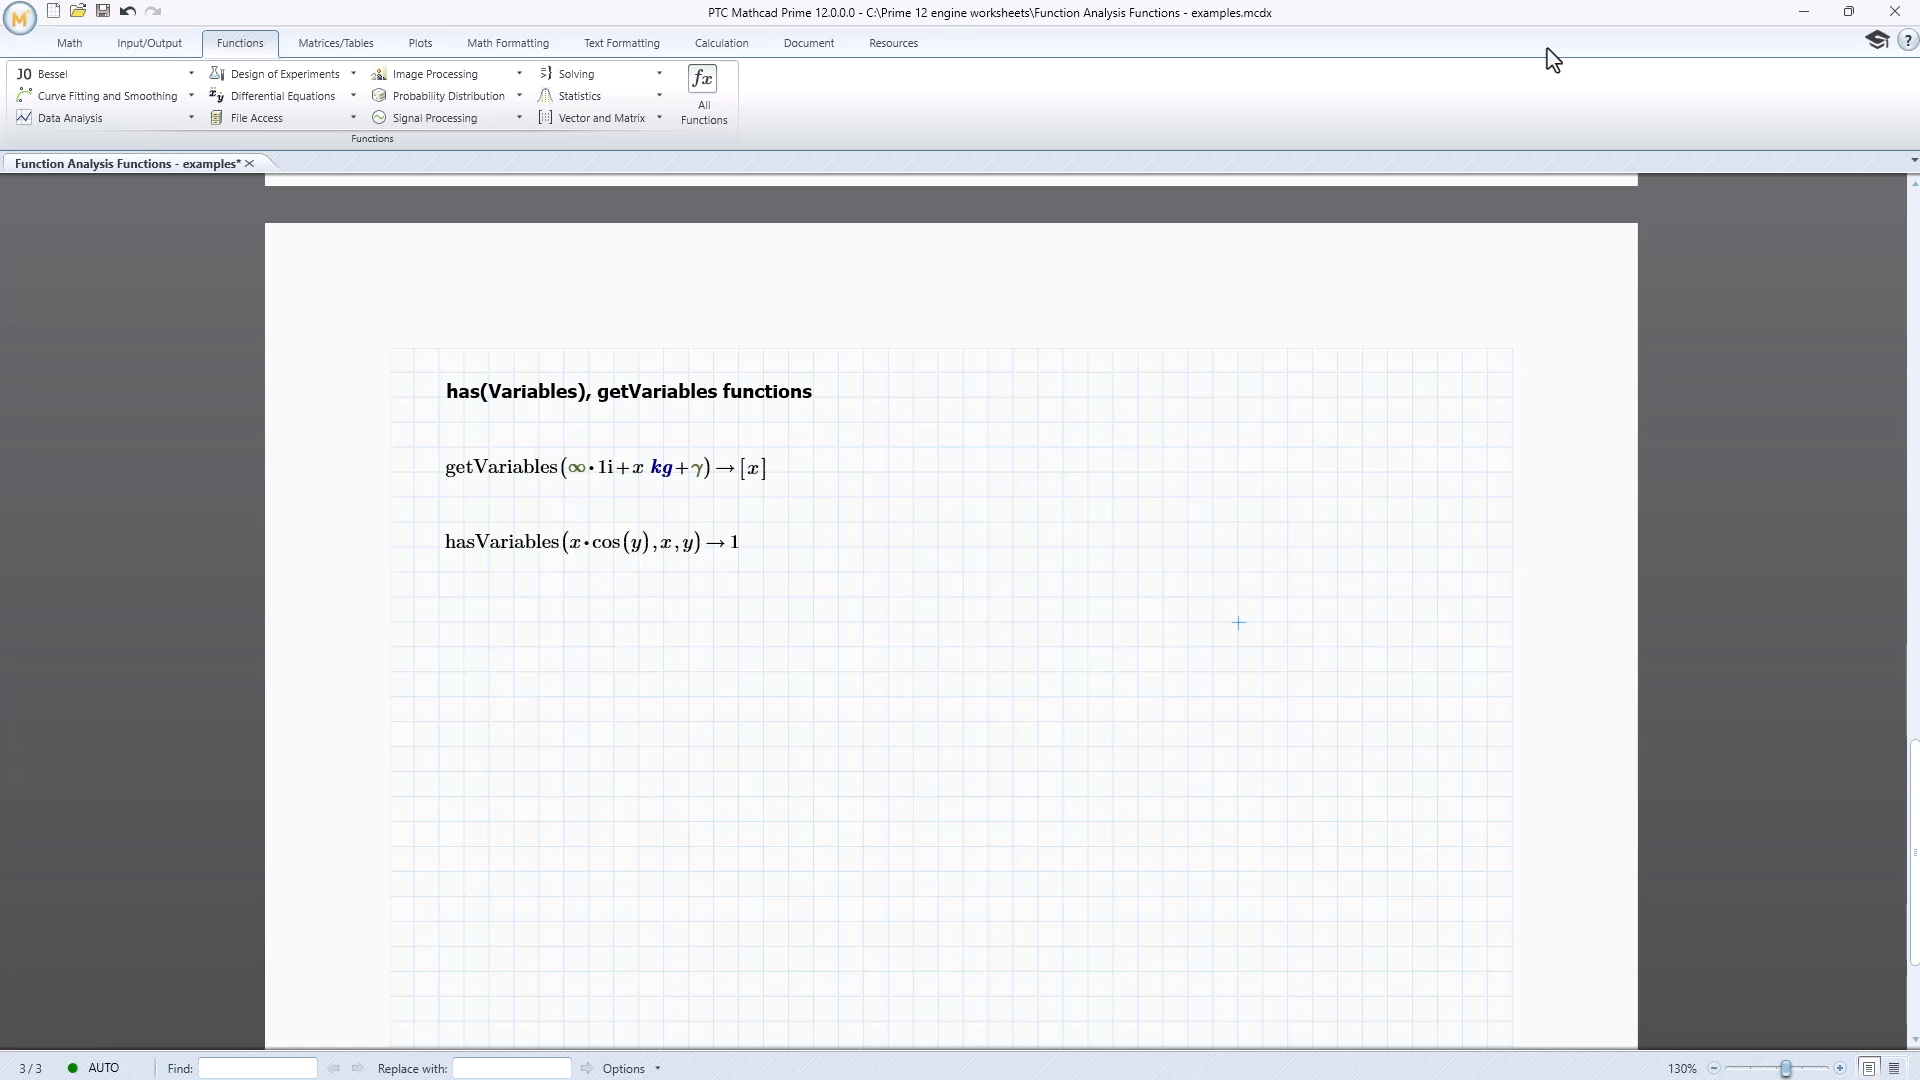Image resolution: width=1920 pixels, height=1080 pixels.
Task: Click the Probability Distribution dice icon
Action: click(x=379, y=96)
